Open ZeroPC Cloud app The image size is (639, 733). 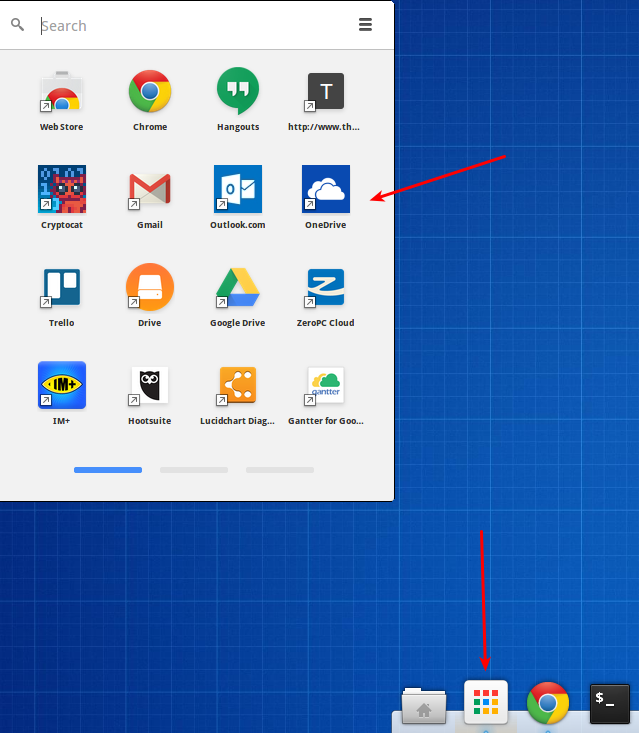coord(326,287)
